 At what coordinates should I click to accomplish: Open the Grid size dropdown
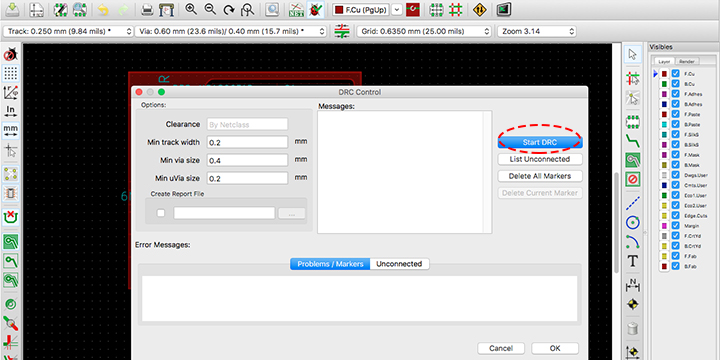pyautogui.click(x=424, y=31)
